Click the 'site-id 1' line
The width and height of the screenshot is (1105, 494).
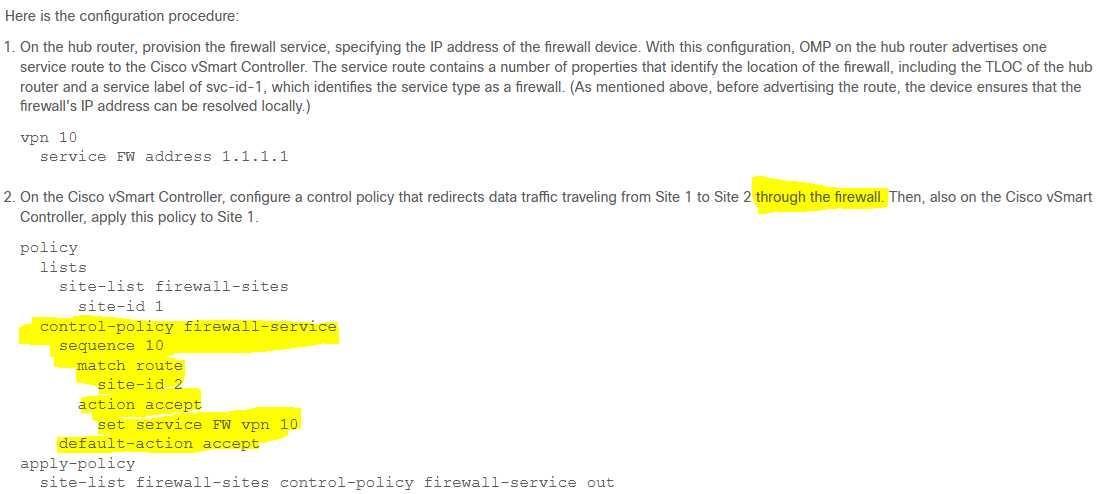click(x=121, y=307)
